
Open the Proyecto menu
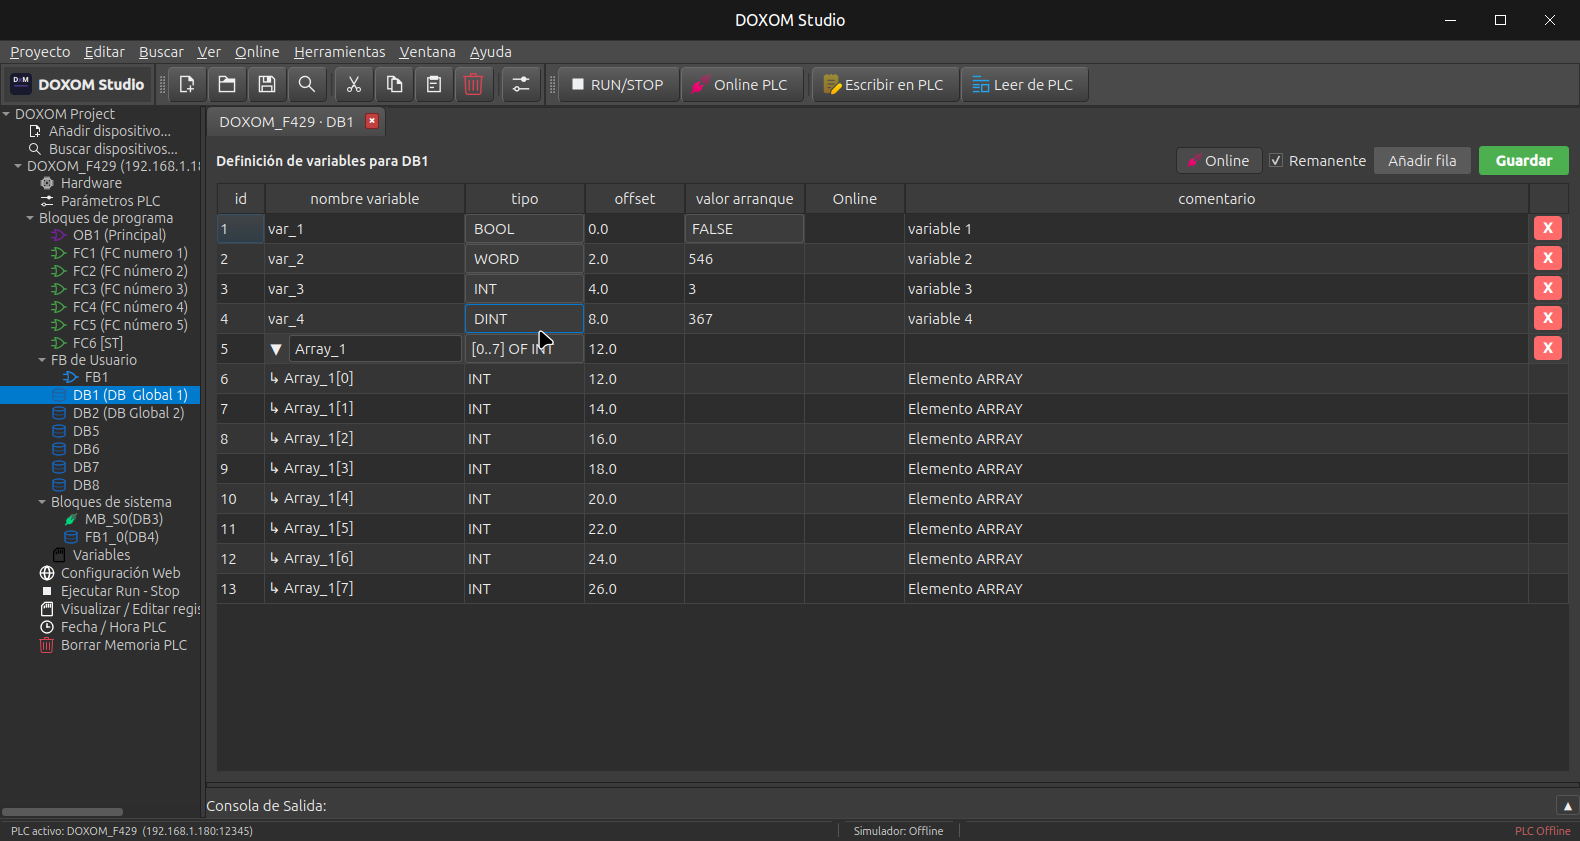coord(40,52)
